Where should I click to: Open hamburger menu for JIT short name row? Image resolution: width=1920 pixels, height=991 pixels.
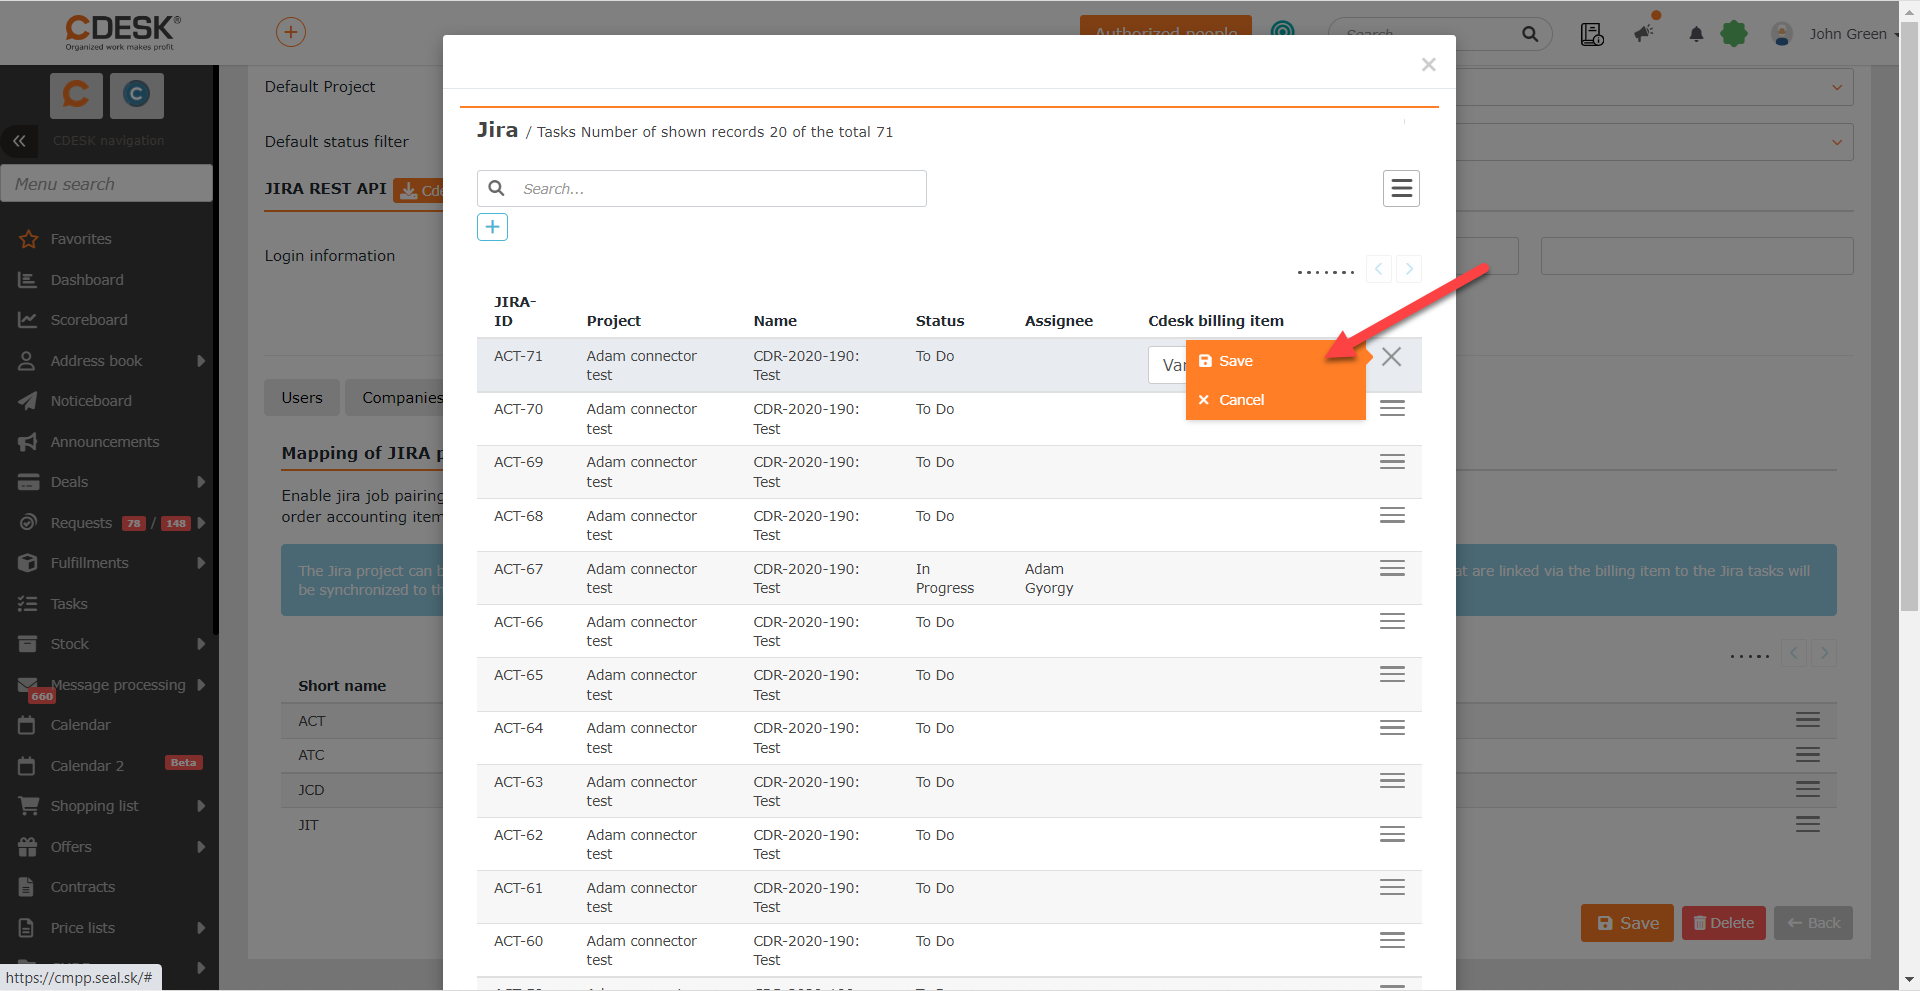coord(1807,824)
